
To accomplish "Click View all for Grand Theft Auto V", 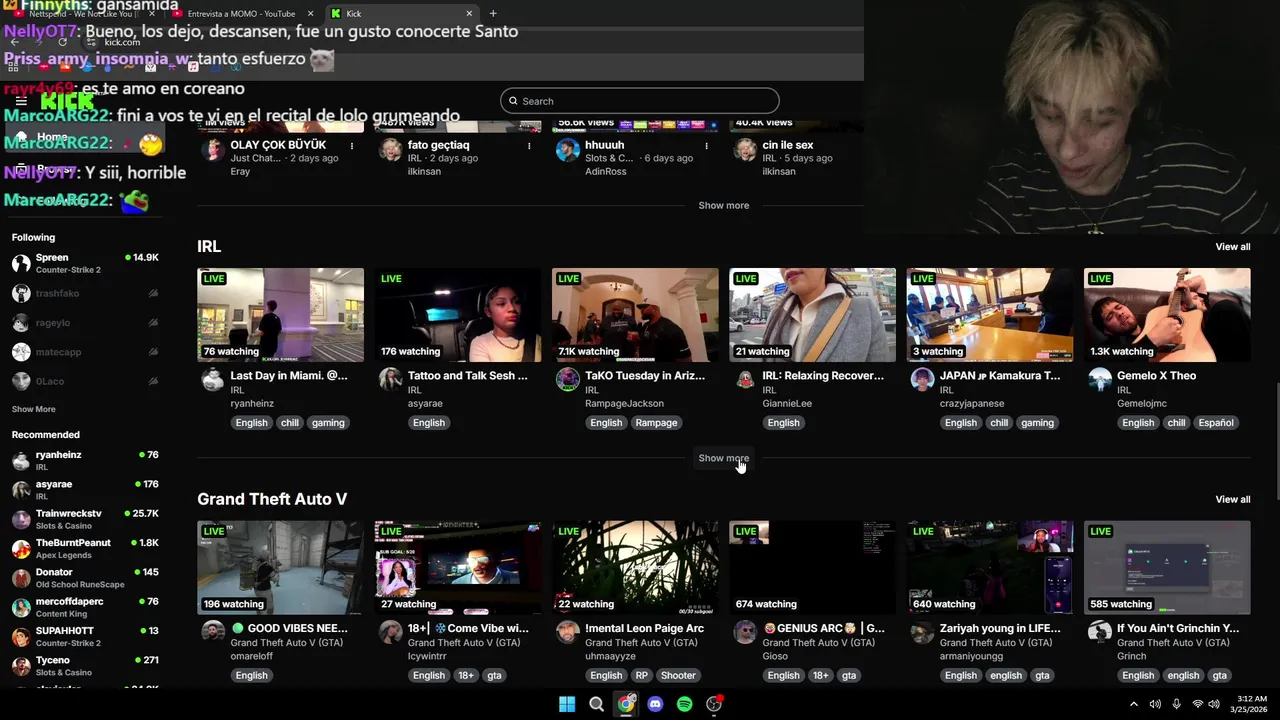I will point(1232,499).
